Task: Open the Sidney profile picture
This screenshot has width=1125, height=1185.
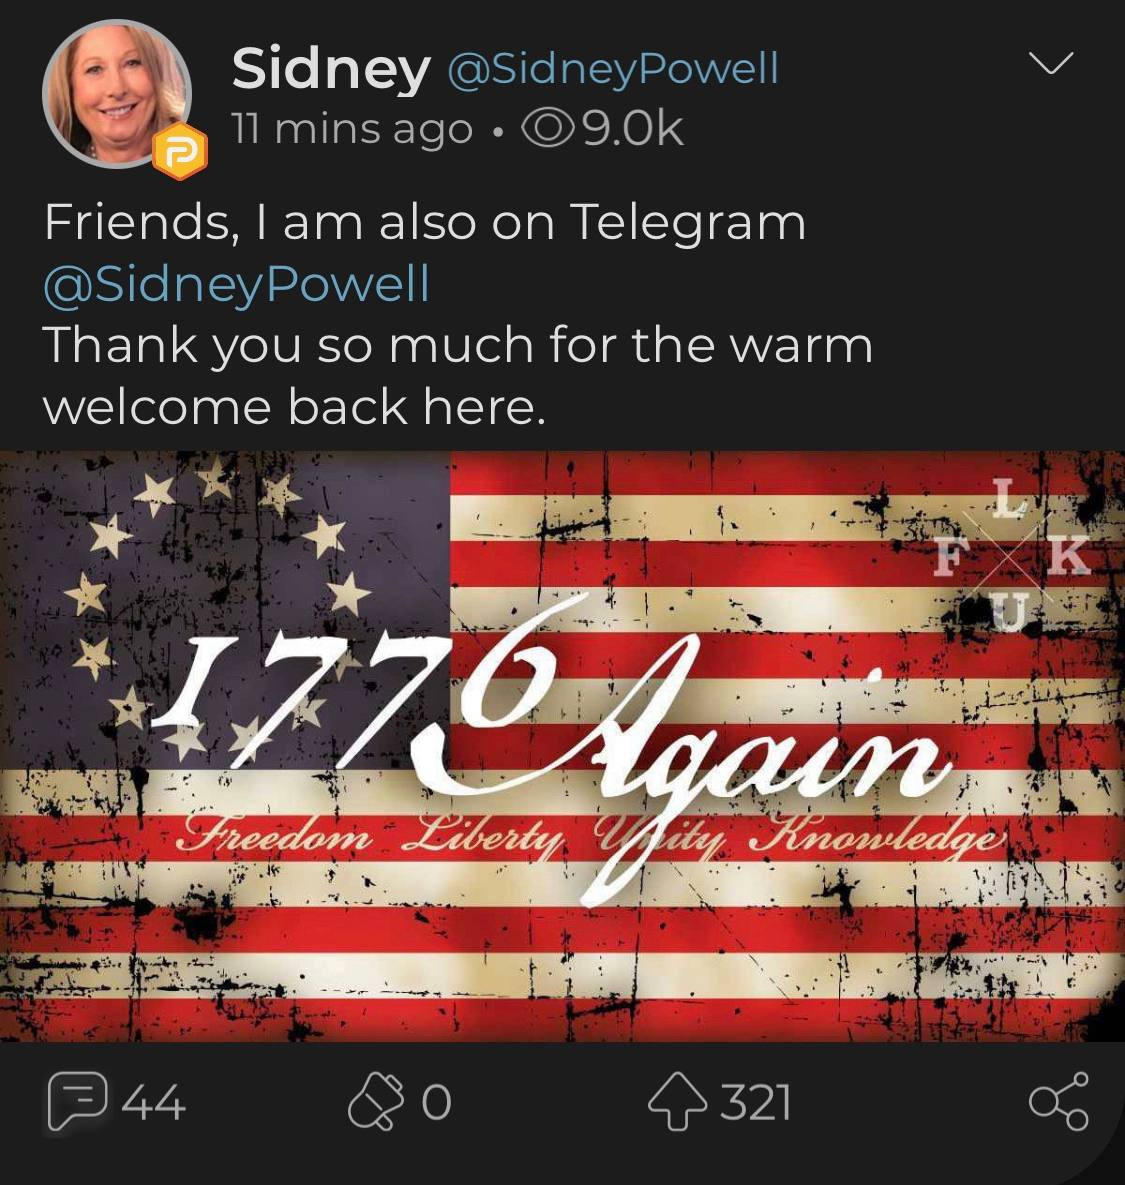Action: click(x=115, y=92)
